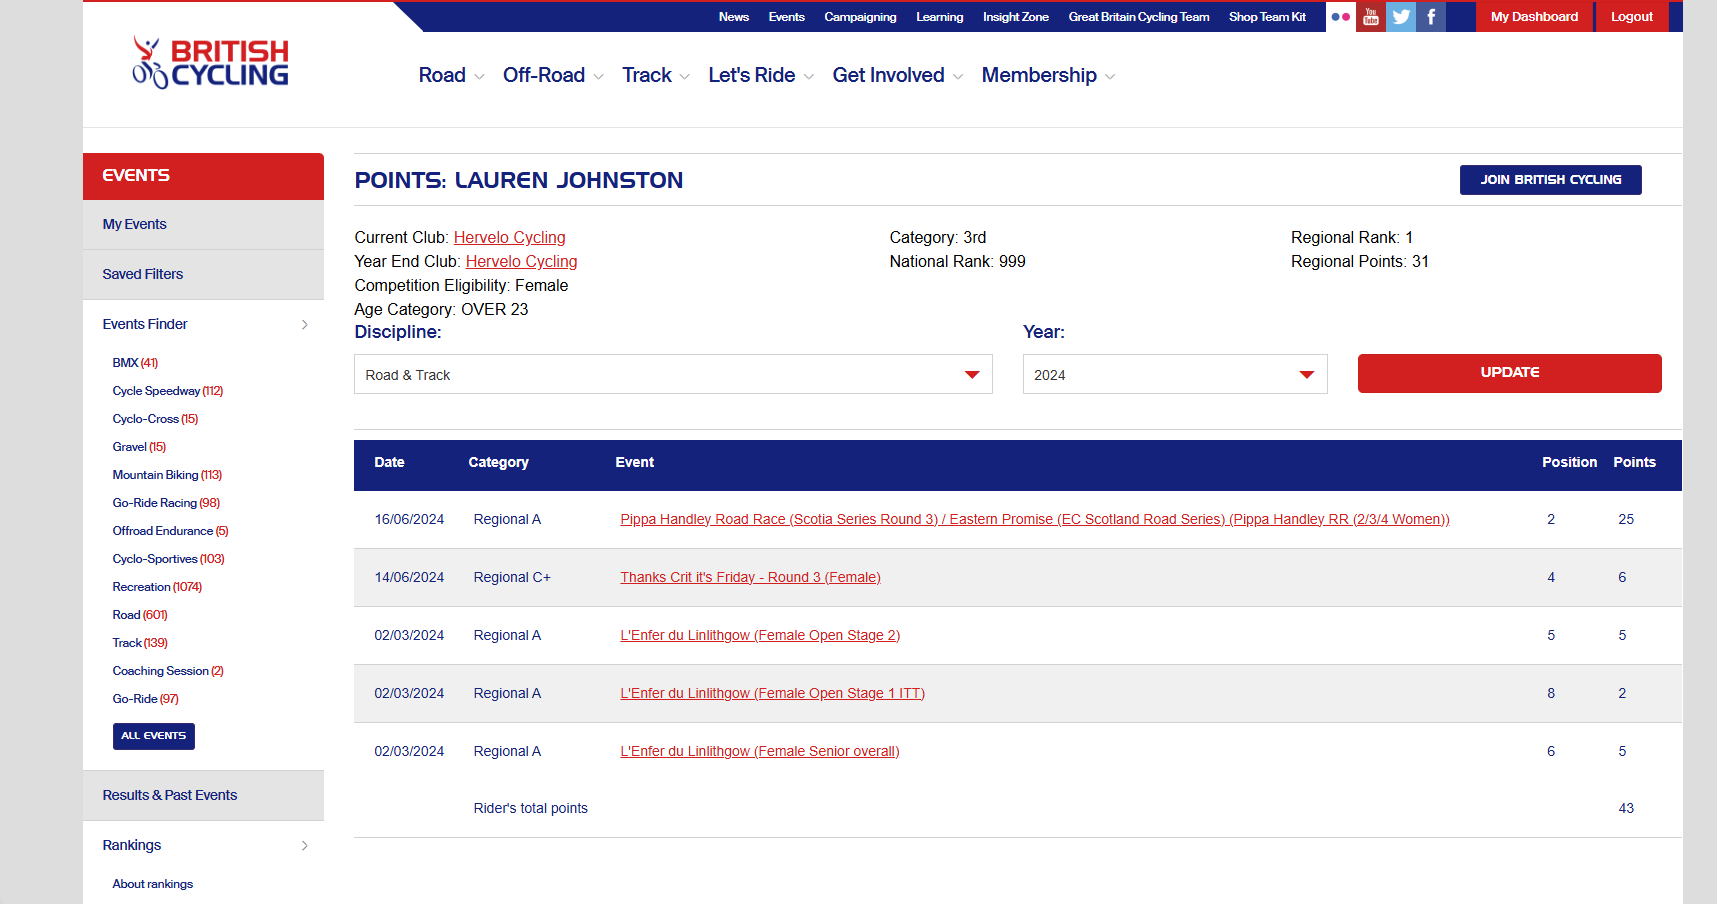Select Go-Ride Racing (98) events

click(x=166, y=503)
